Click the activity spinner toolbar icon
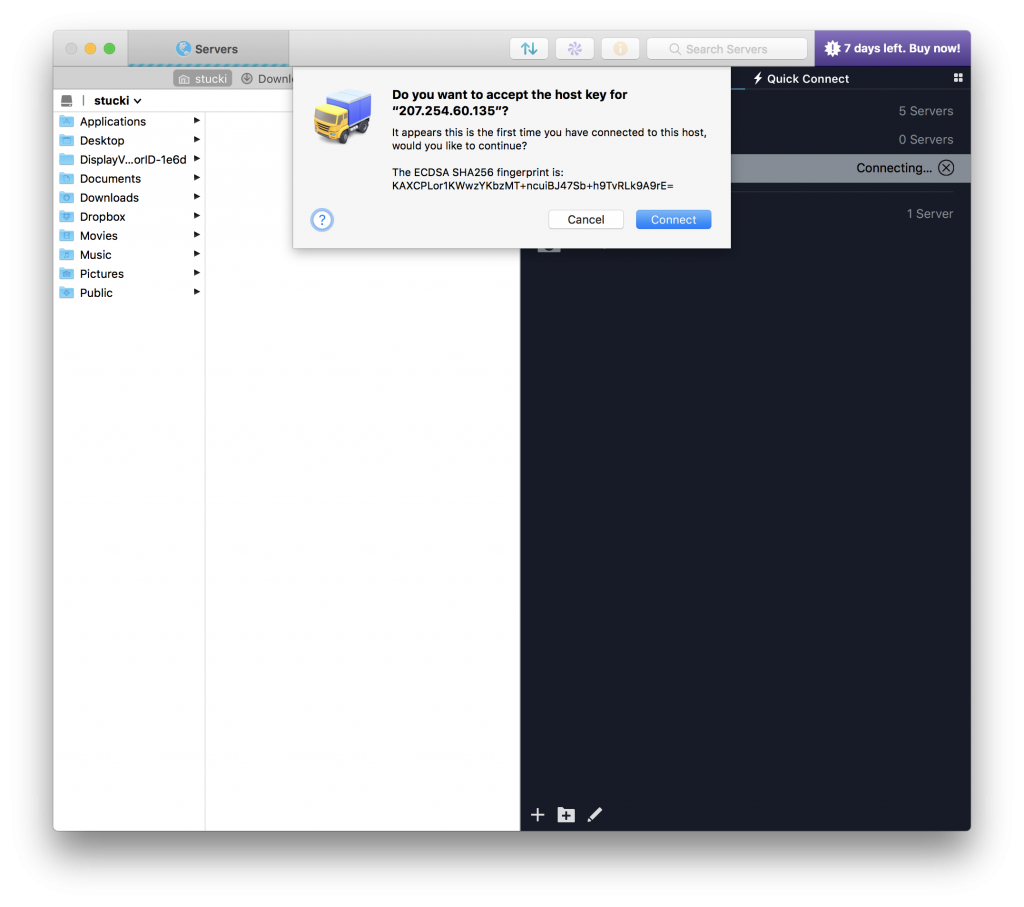Screen dimensions: 1024x907 tap(574, 48)
